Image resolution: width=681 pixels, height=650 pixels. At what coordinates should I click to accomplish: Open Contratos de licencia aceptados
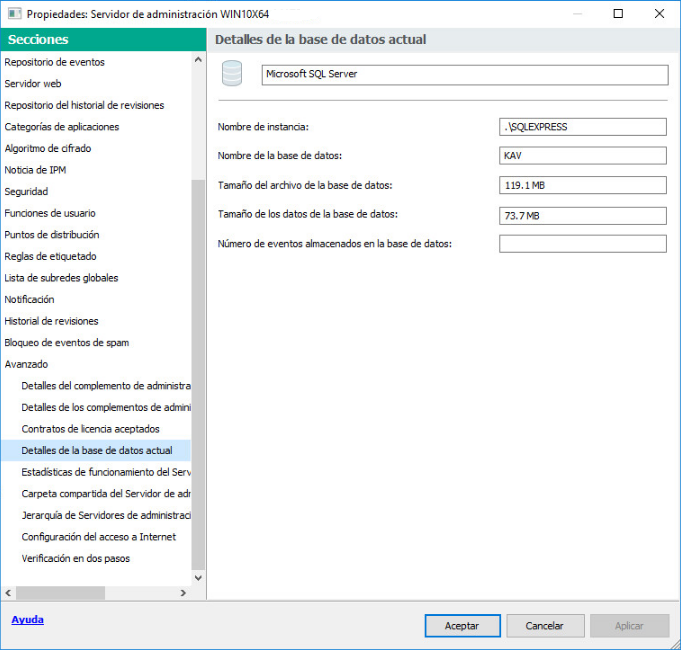click(90, 429)
